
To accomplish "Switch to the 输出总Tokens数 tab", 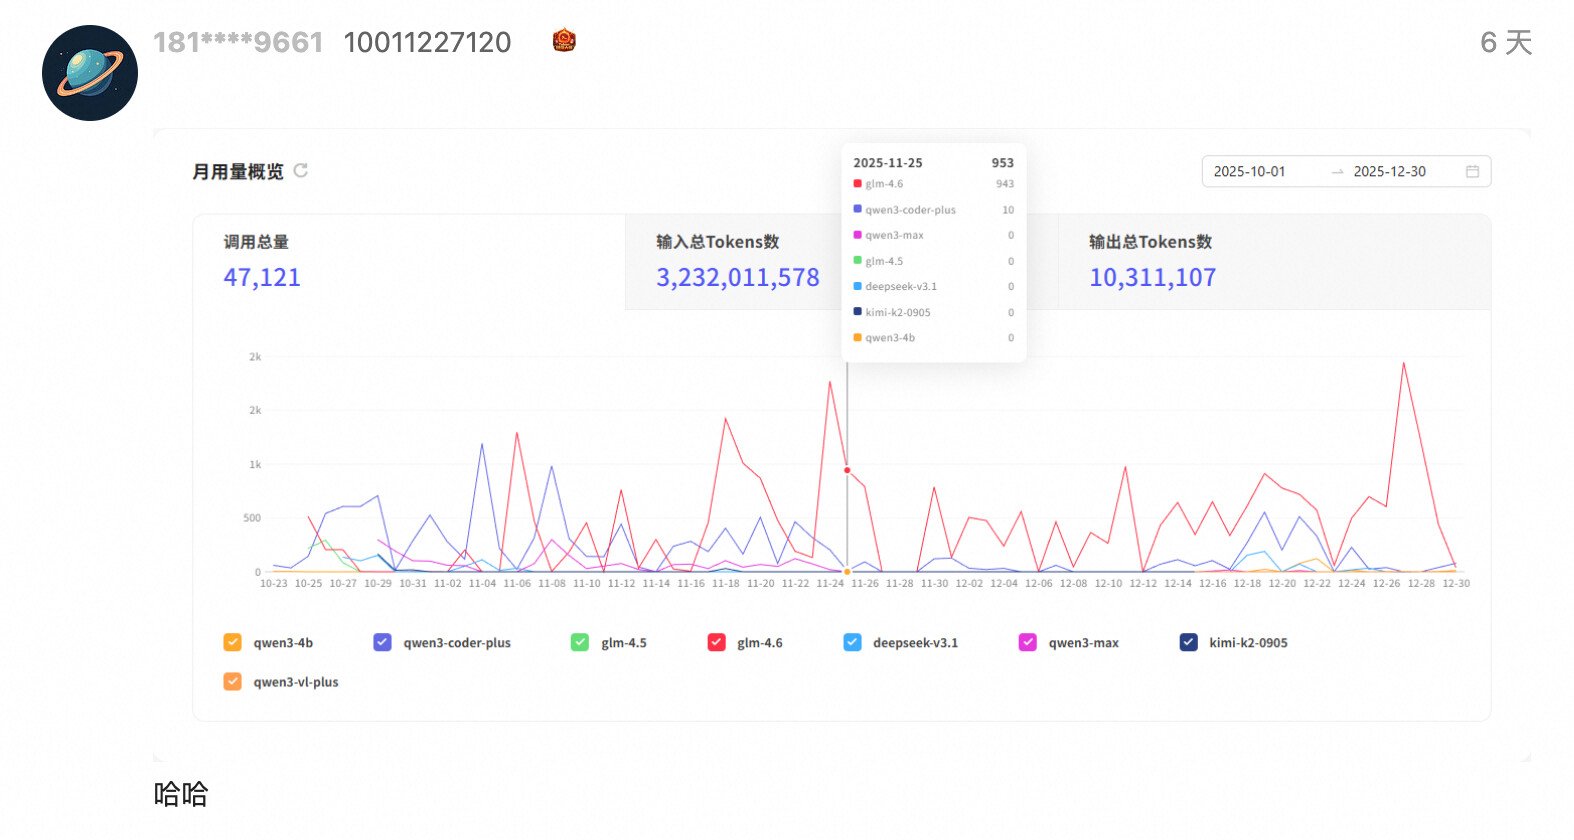I will tap(1274, 262).
